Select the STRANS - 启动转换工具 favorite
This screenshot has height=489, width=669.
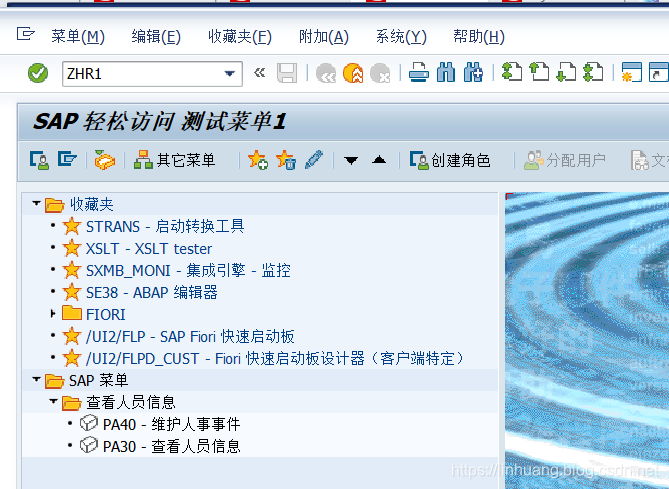[165, 226]
